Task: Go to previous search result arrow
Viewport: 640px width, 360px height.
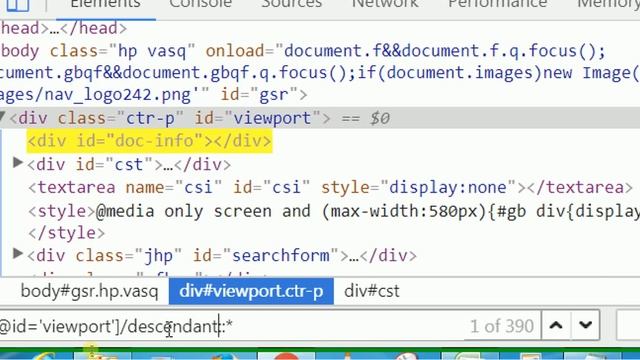Action: click(556, 325)
